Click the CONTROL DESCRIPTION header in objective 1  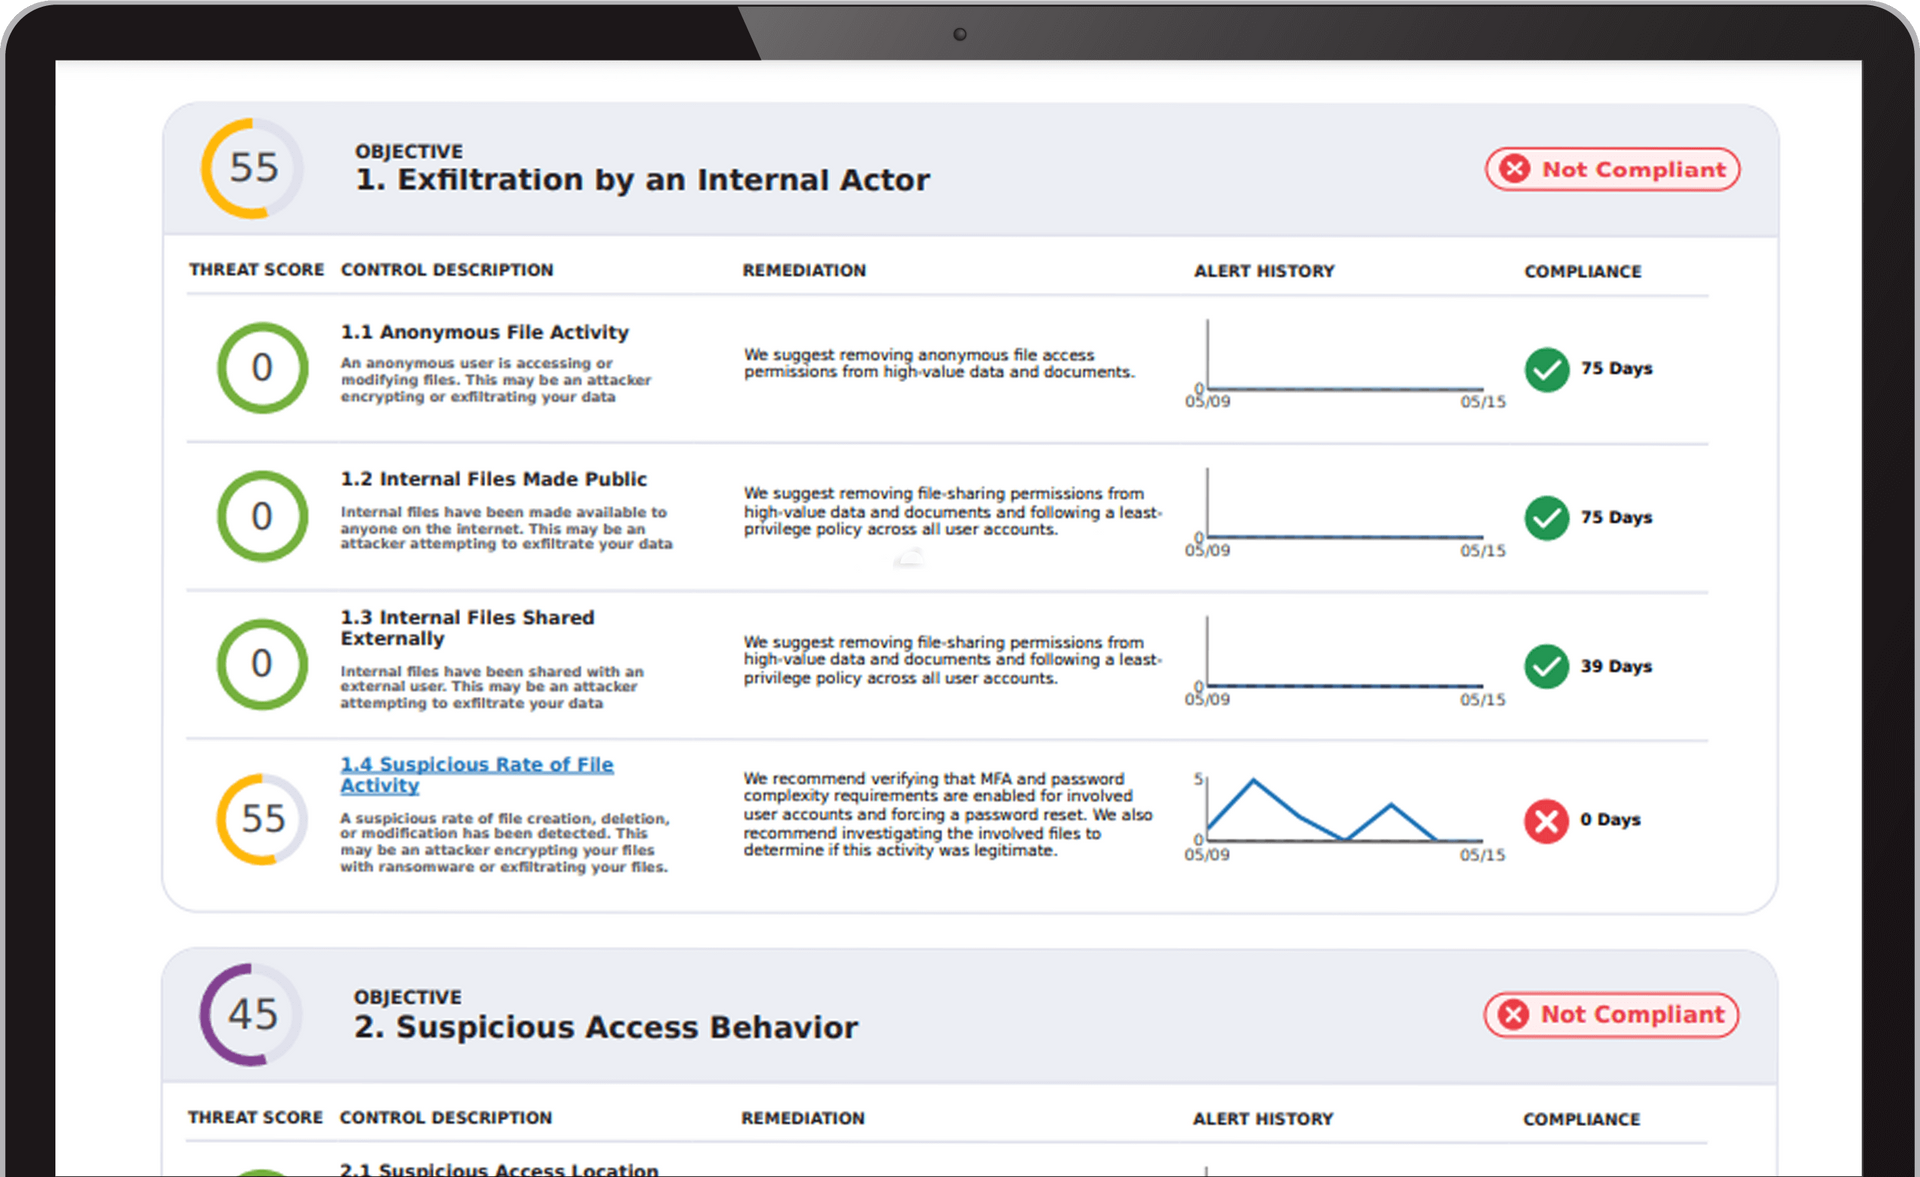pos(447,270)
